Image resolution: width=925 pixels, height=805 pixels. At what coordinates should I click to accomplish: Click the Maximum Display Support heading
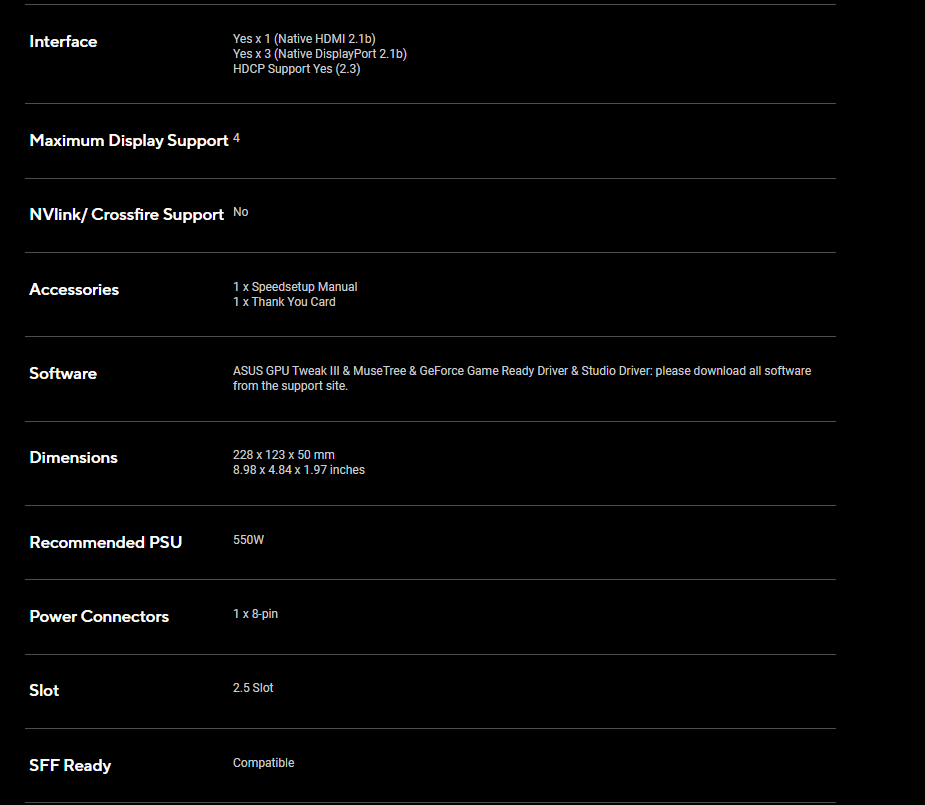coord(129,141)
